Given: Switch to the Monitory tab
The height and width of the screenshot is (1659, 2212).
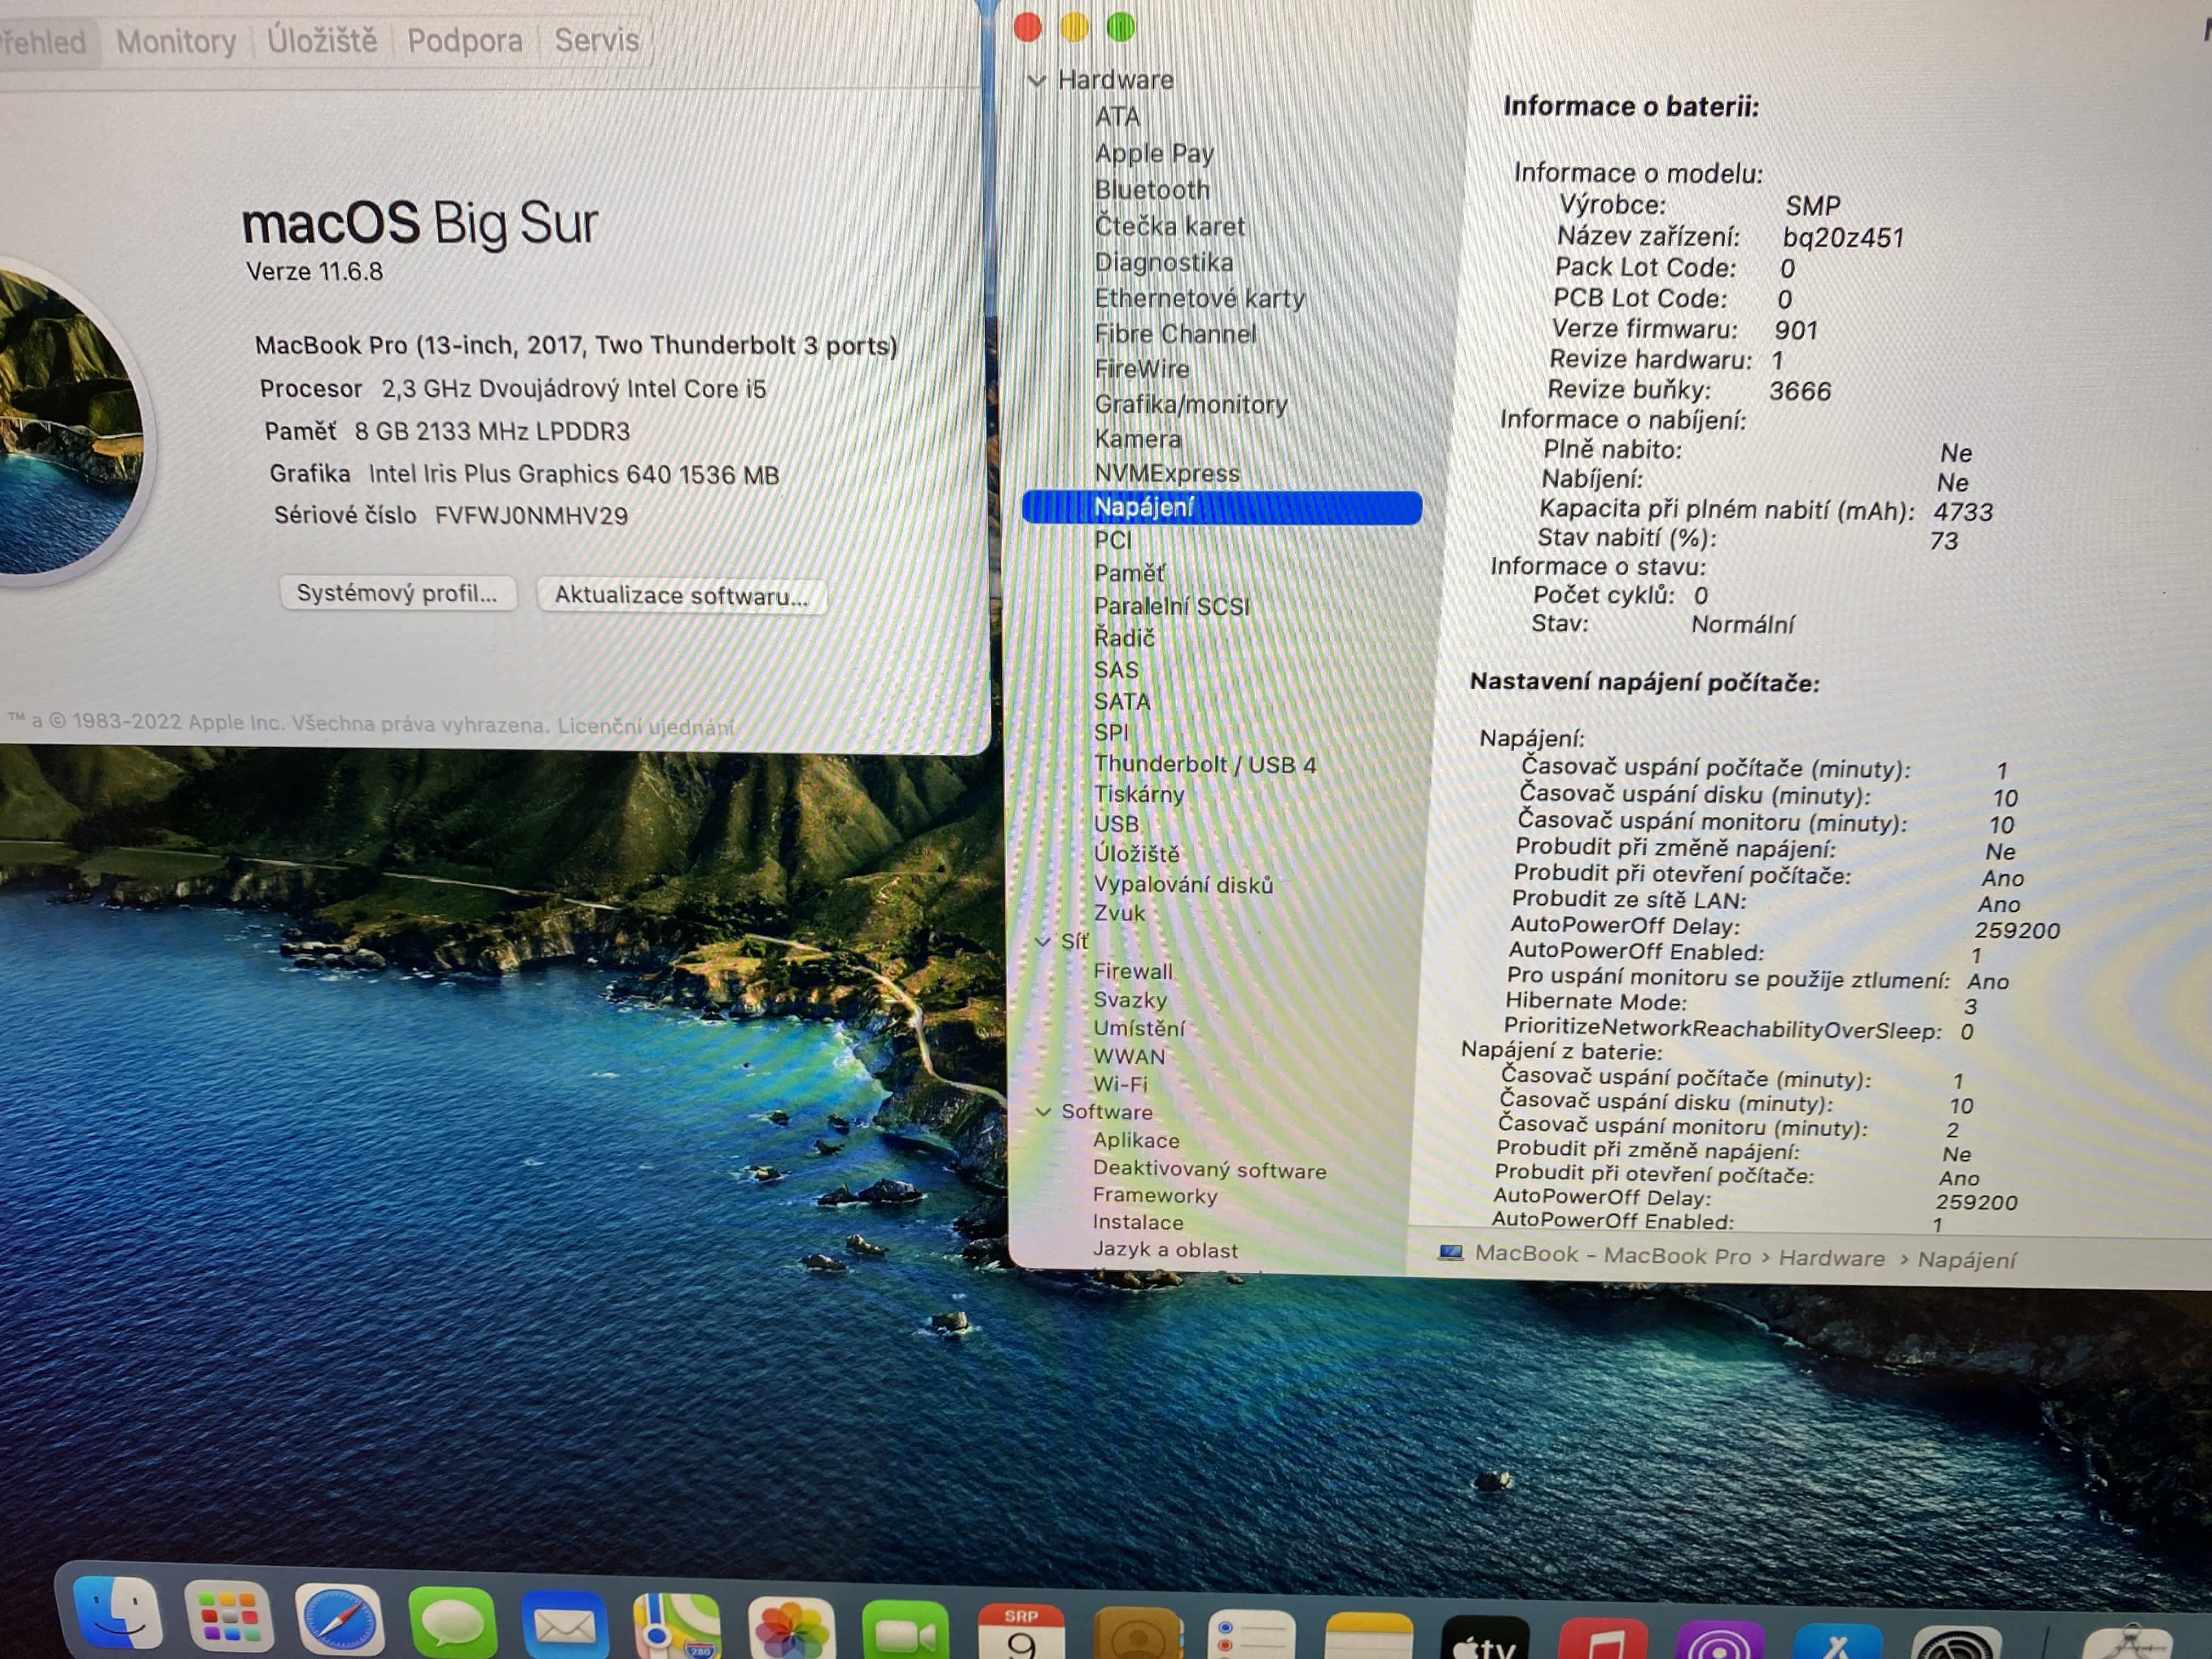Looking at the screenshot, I should [x=176, y=42].
